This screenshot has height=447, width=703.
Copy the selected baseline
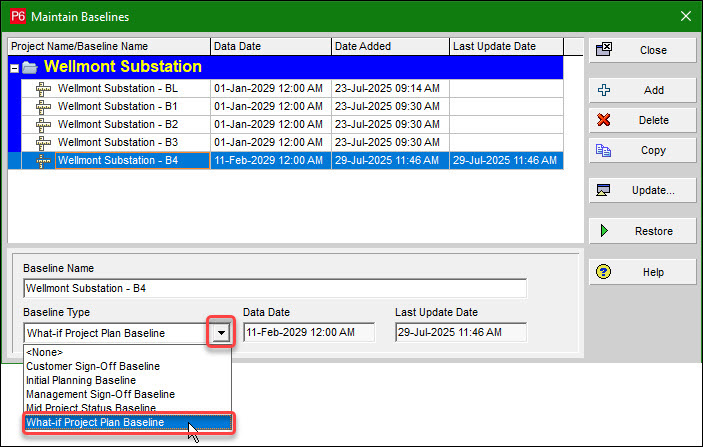click(642, 150)
